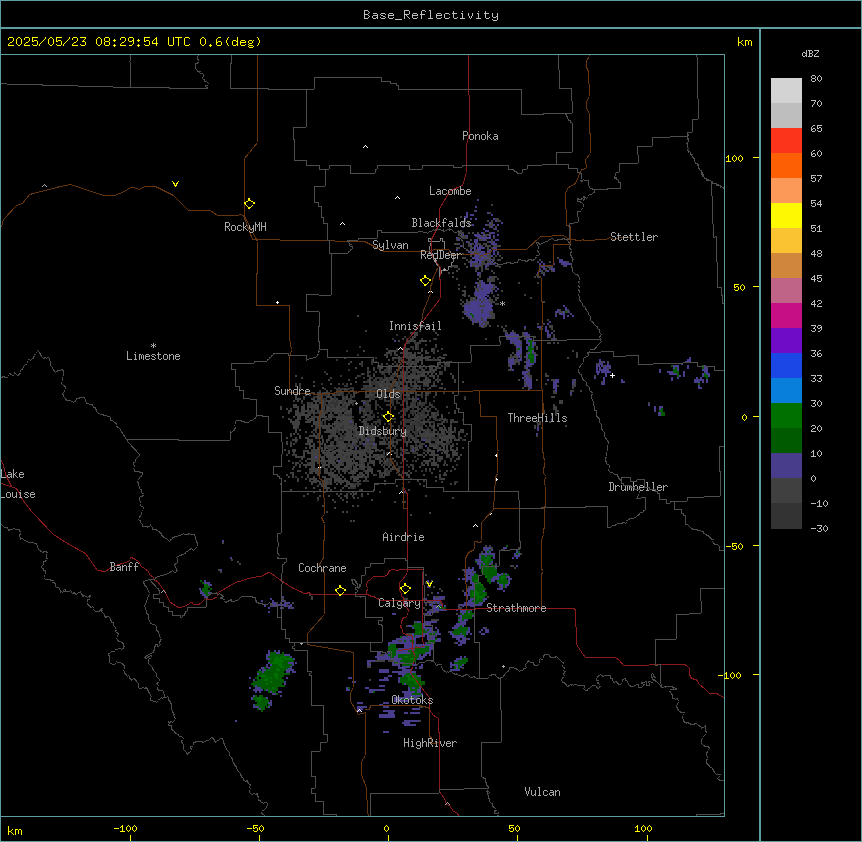This screenshot has height=842, width=862.
Task: Click the asterisk marker above Limestone label
Action: [153, 346]
